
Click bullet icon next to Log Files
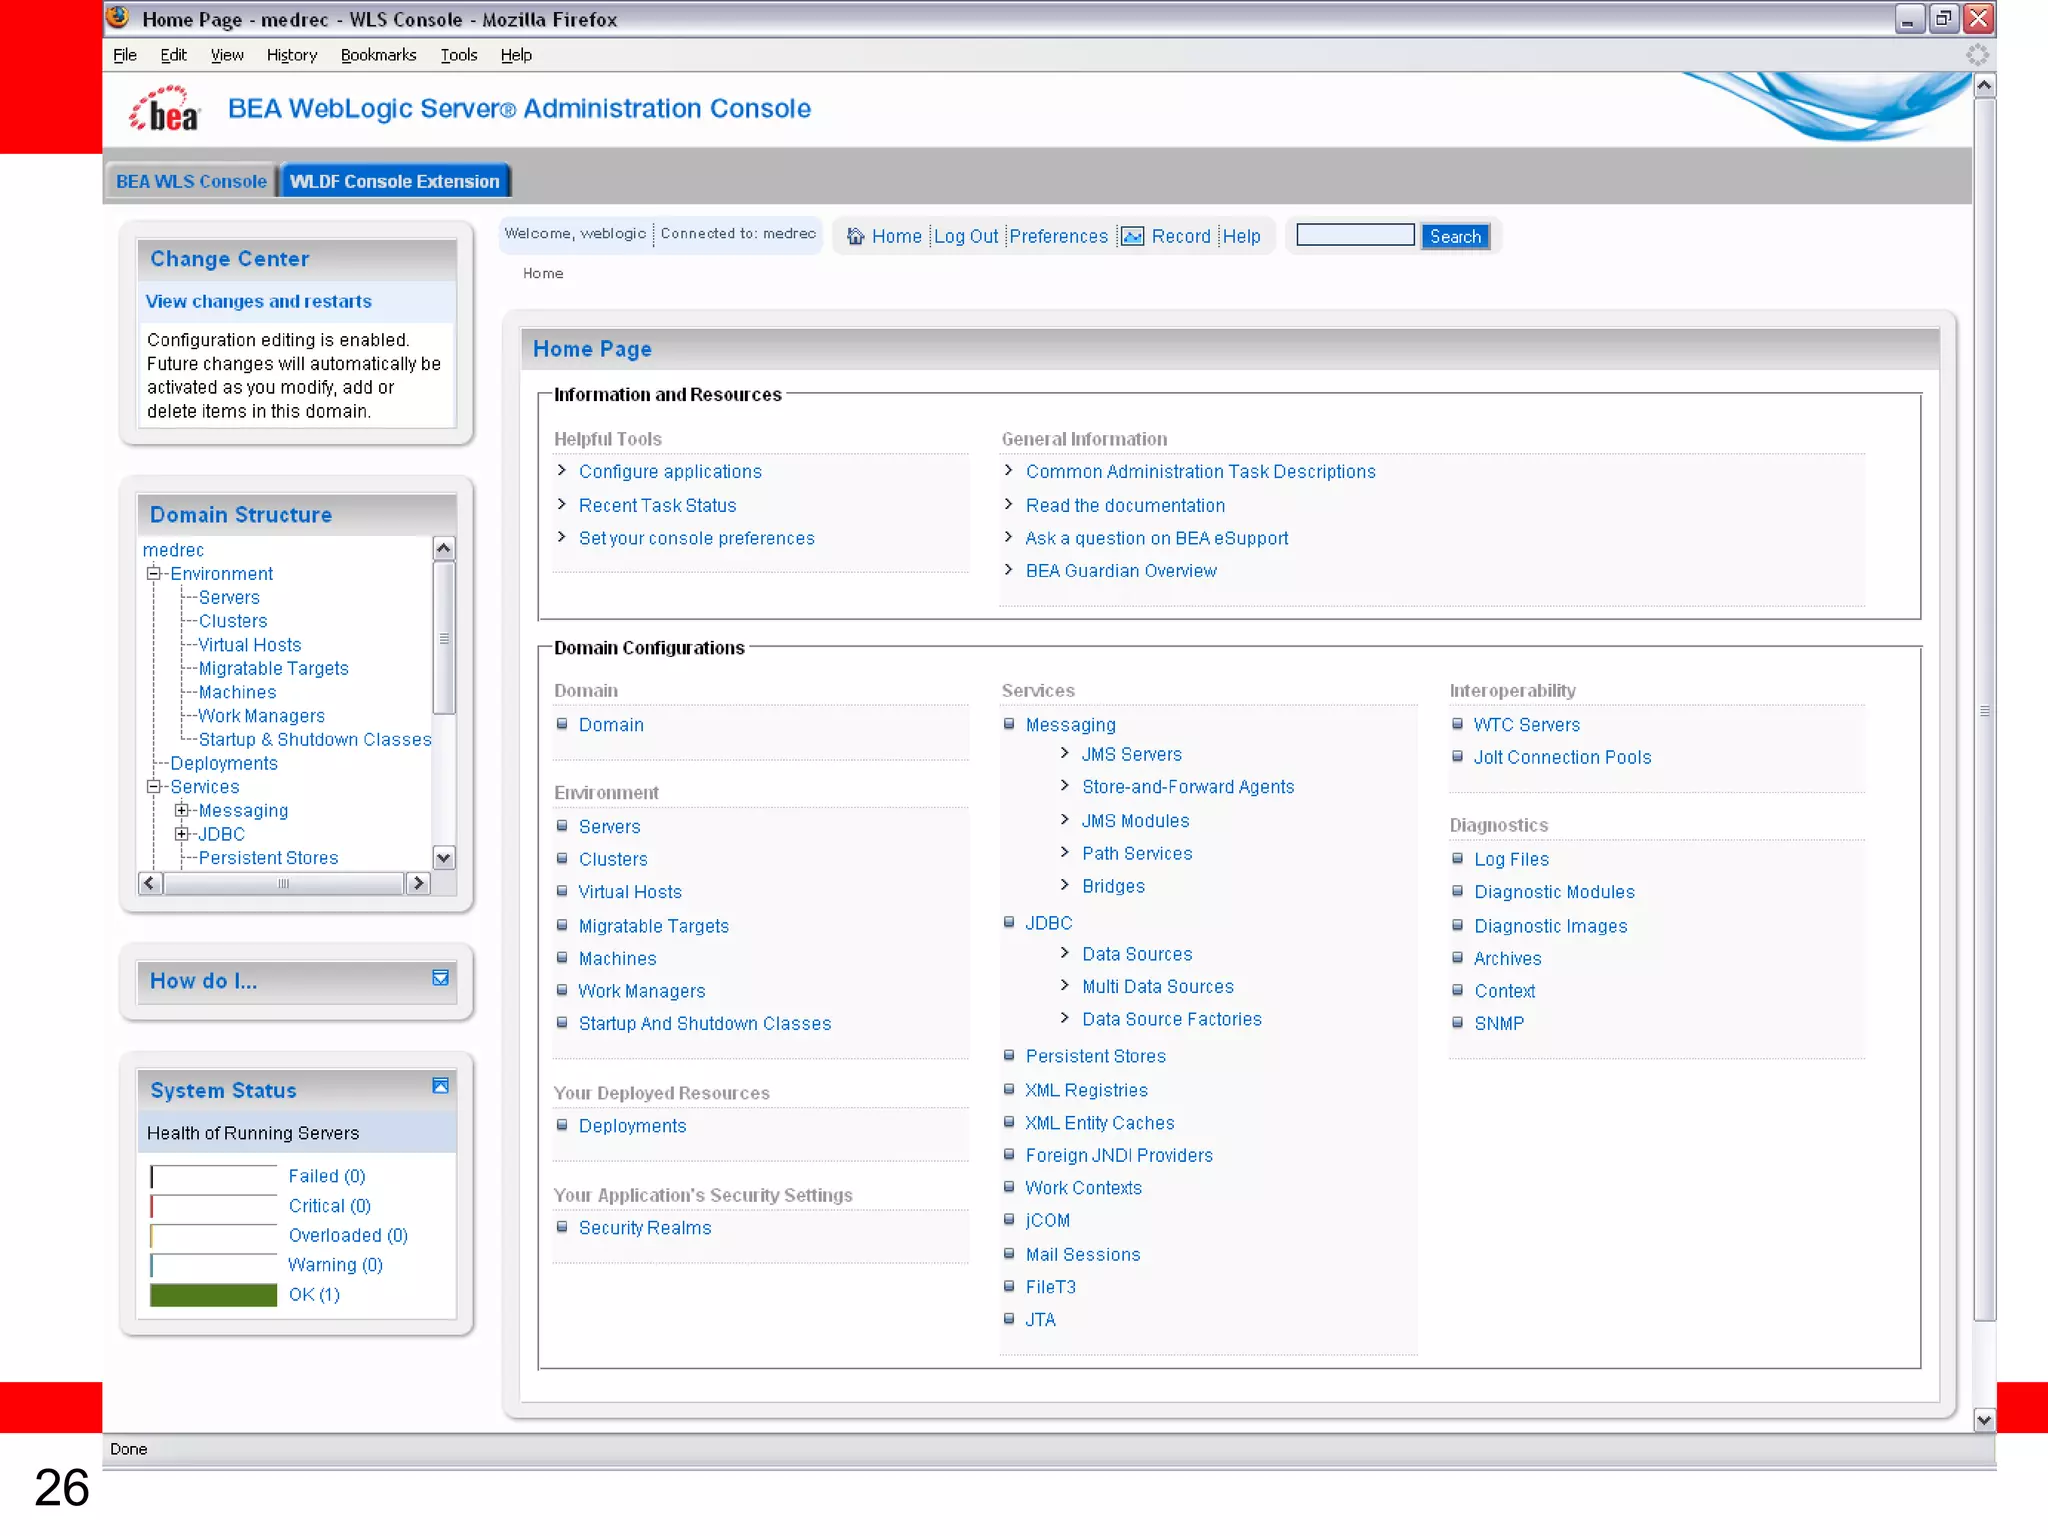(1457, 858)
